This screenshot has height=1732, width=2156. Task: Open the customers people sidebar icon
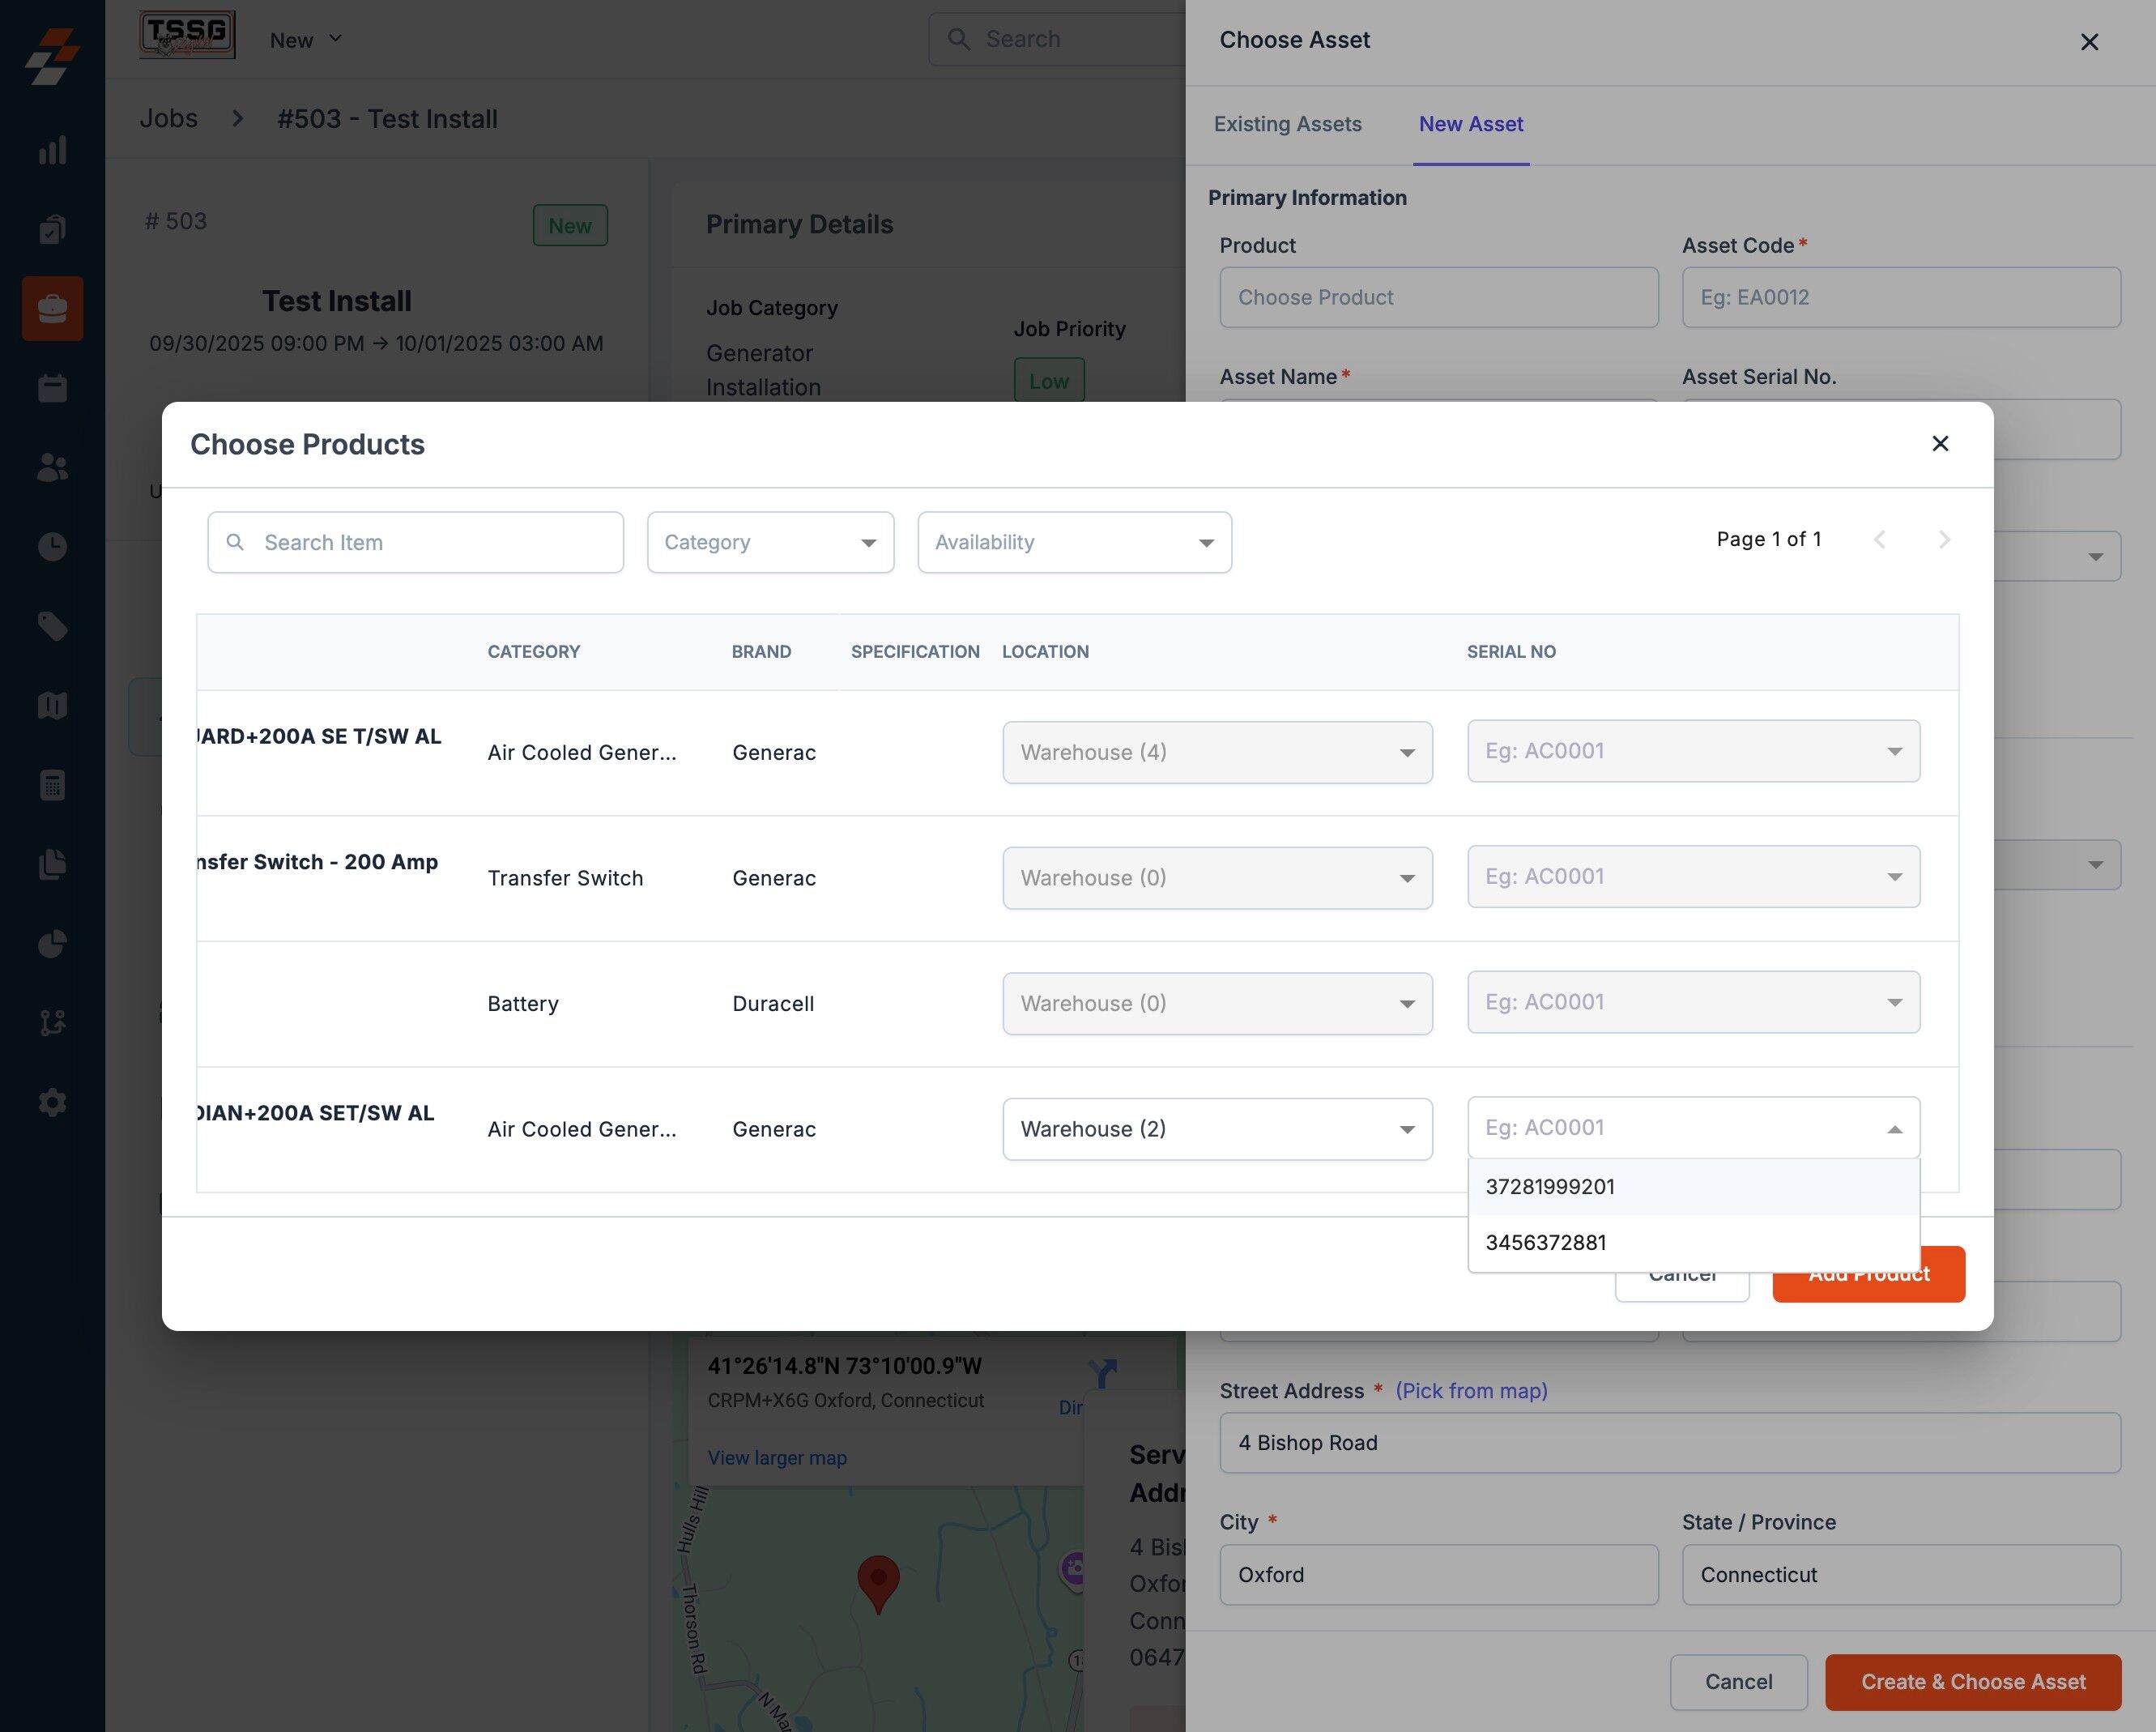pos(52,467)
